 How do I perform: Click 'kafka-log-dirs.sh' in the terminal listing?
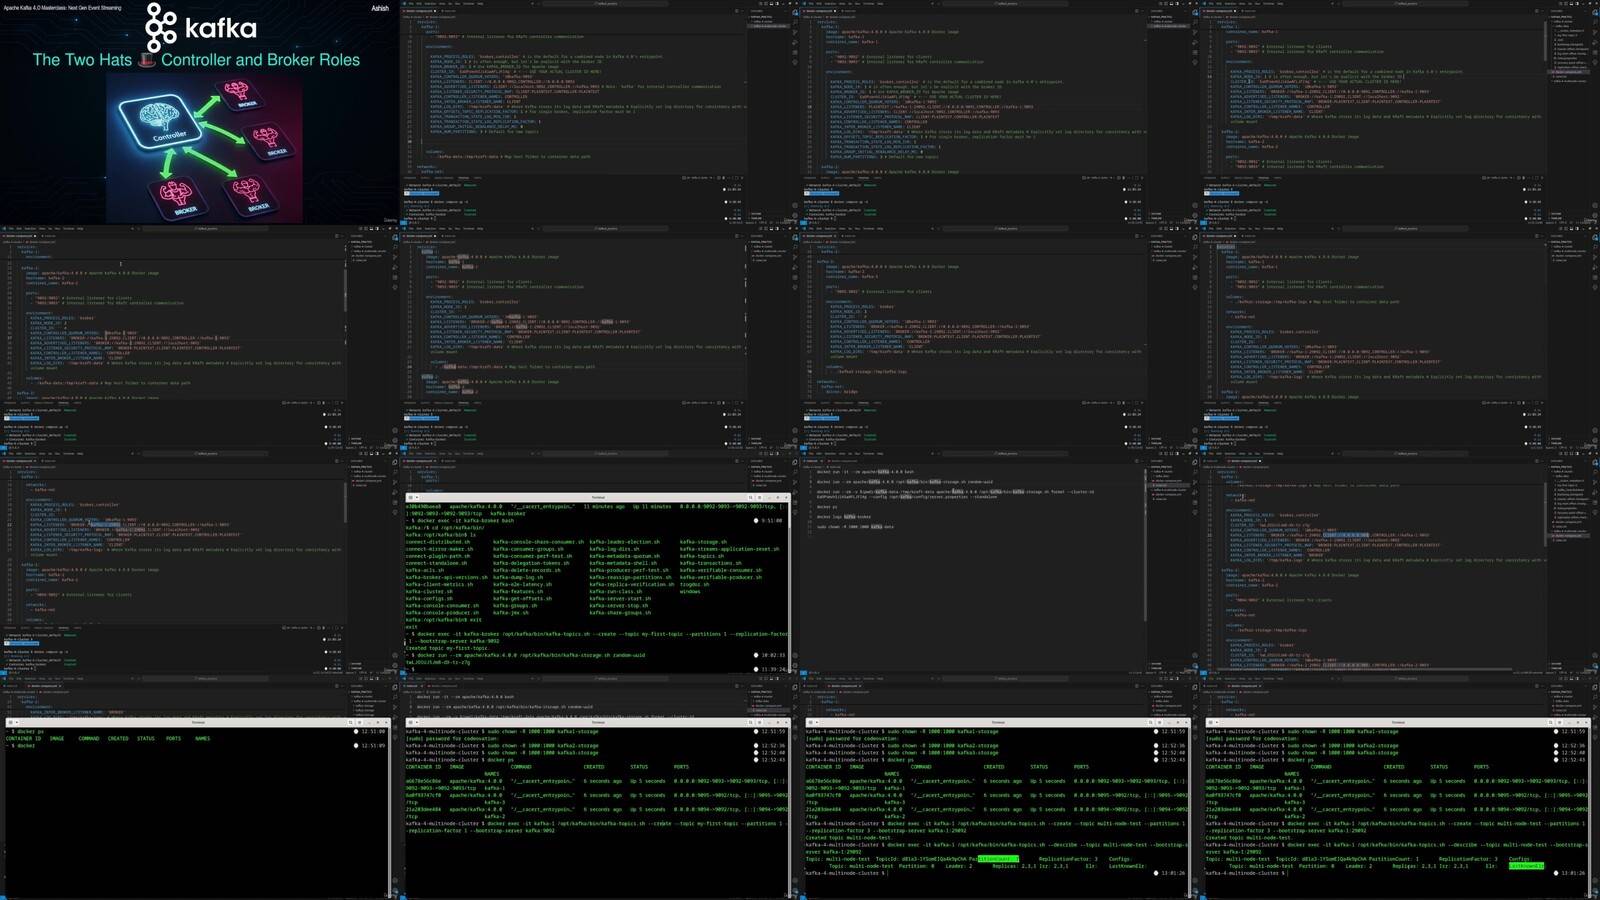(614, 549)
